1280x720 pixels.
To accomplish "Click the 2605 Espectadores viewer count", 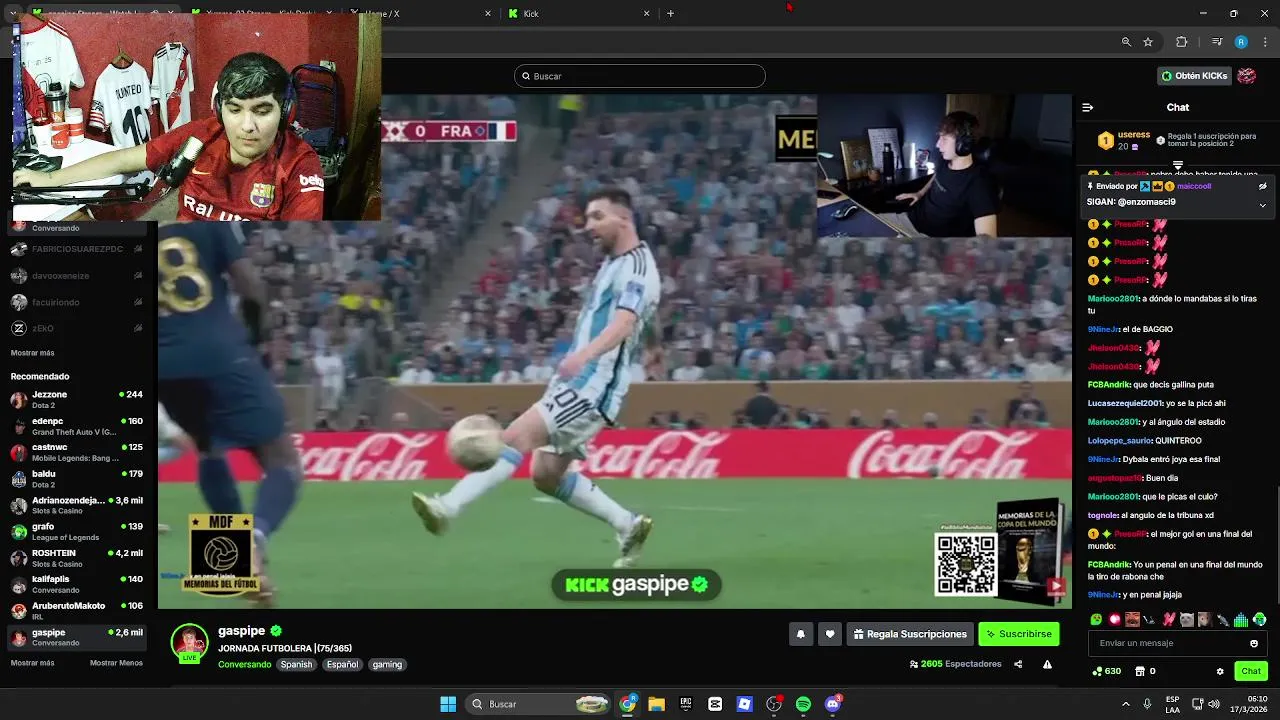I will pos(955,664).
